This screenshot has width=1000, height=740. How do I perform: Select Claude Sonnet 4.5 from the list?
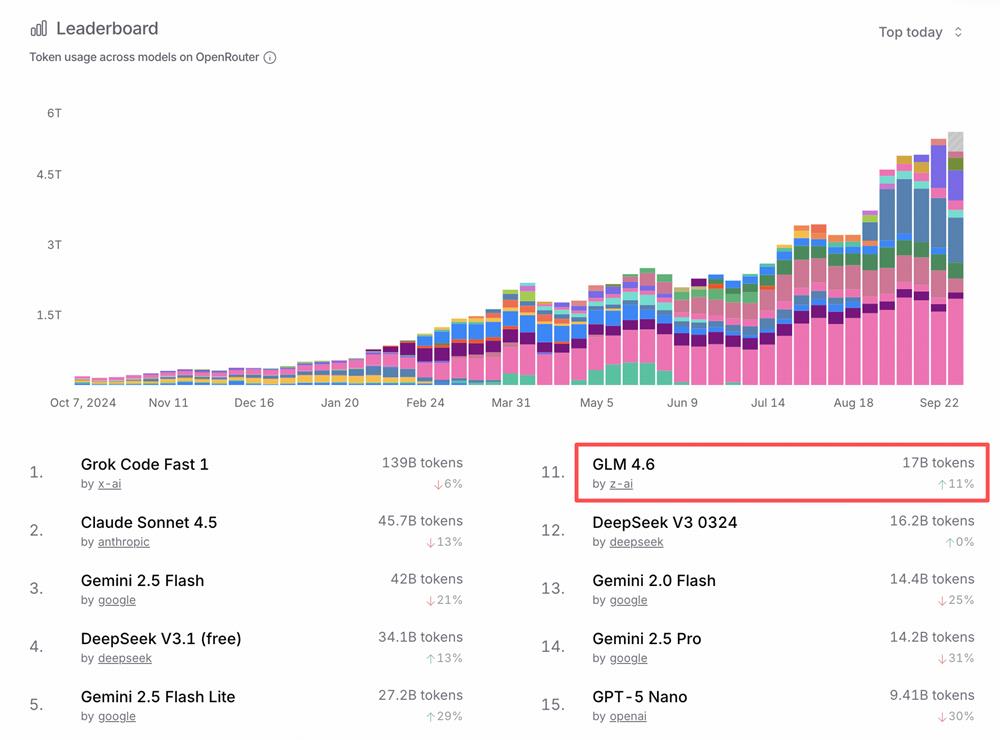[x=149, y=522]
